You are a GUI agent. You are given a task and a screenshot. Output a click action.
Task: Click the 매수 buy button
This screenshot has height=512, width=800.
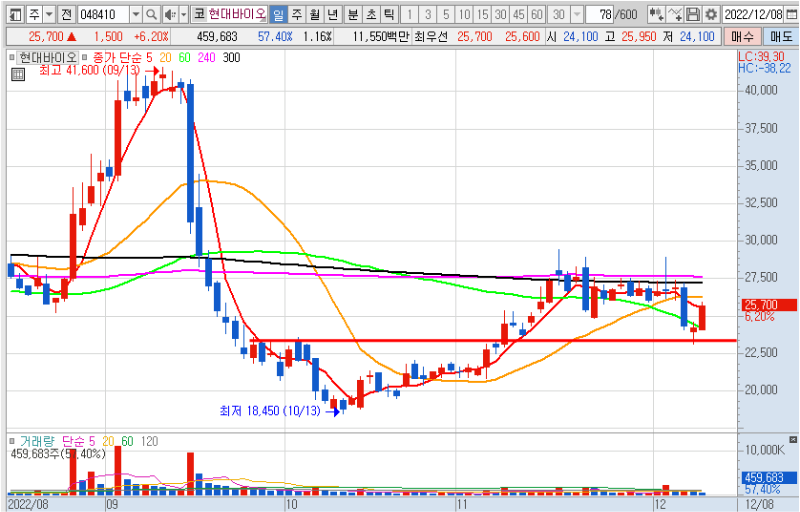click(x=742, y=36)
